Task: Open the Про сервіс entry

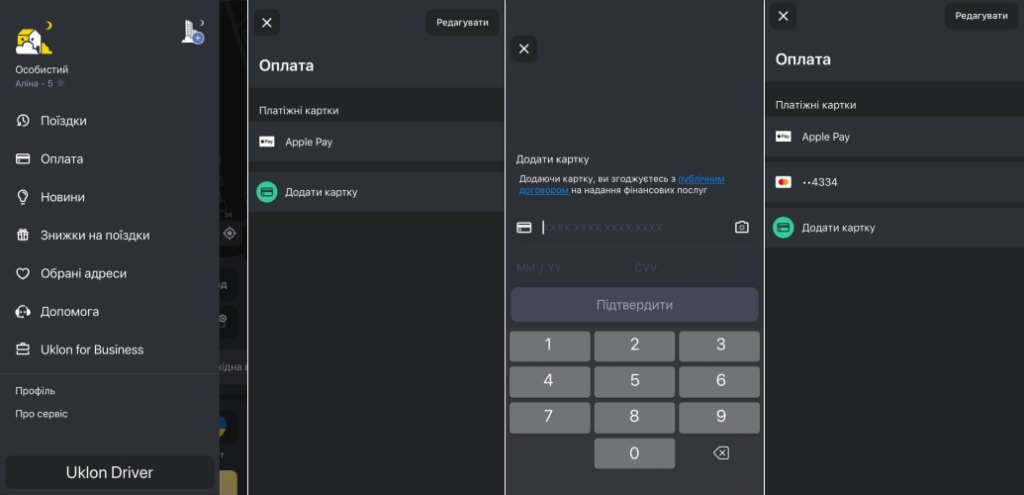Action: (41, 414)
